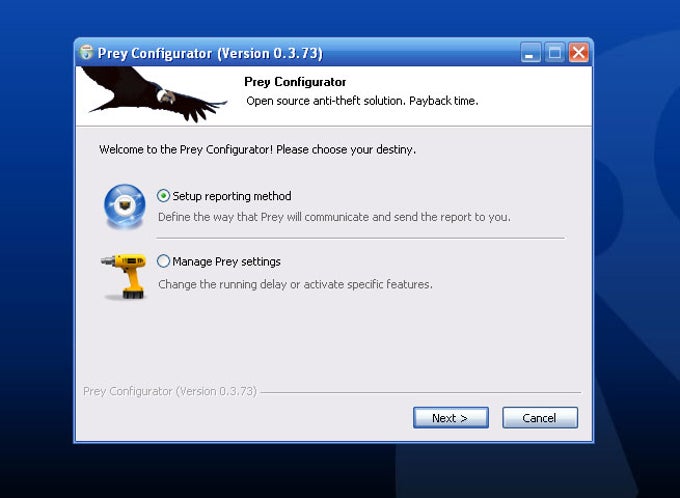Viewport: 680px width, 498px height.
Task: Click the Next > button
Action: coord(451,418)
